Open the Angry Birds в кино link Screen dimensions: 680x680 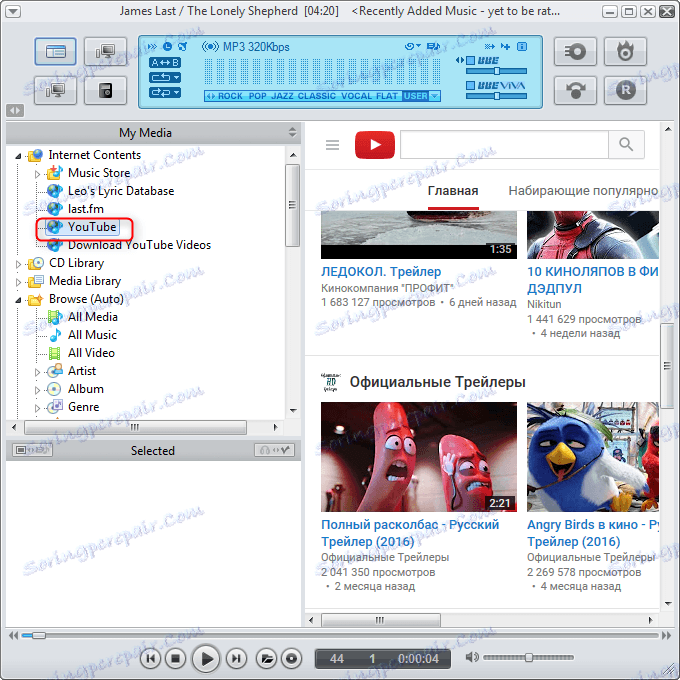pyautogui.click(x=592, y=533)
